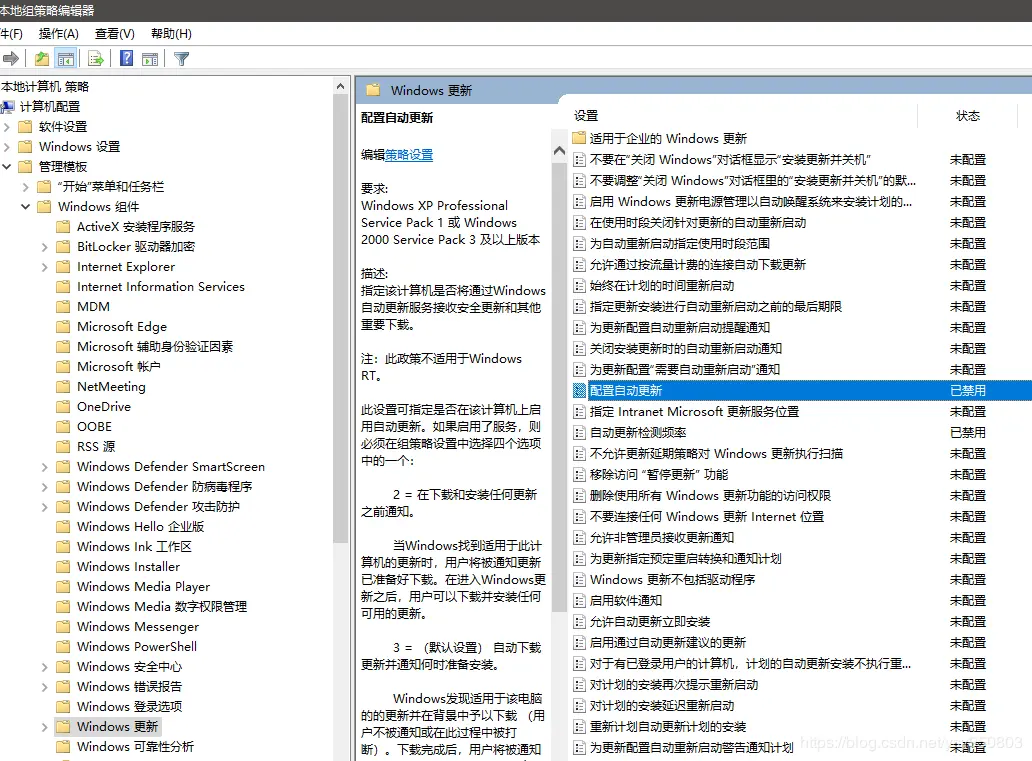This screenshot has width=1032, height=761.
Task: Click the scrollbar up arrow in middle pane
Action: 559,151
